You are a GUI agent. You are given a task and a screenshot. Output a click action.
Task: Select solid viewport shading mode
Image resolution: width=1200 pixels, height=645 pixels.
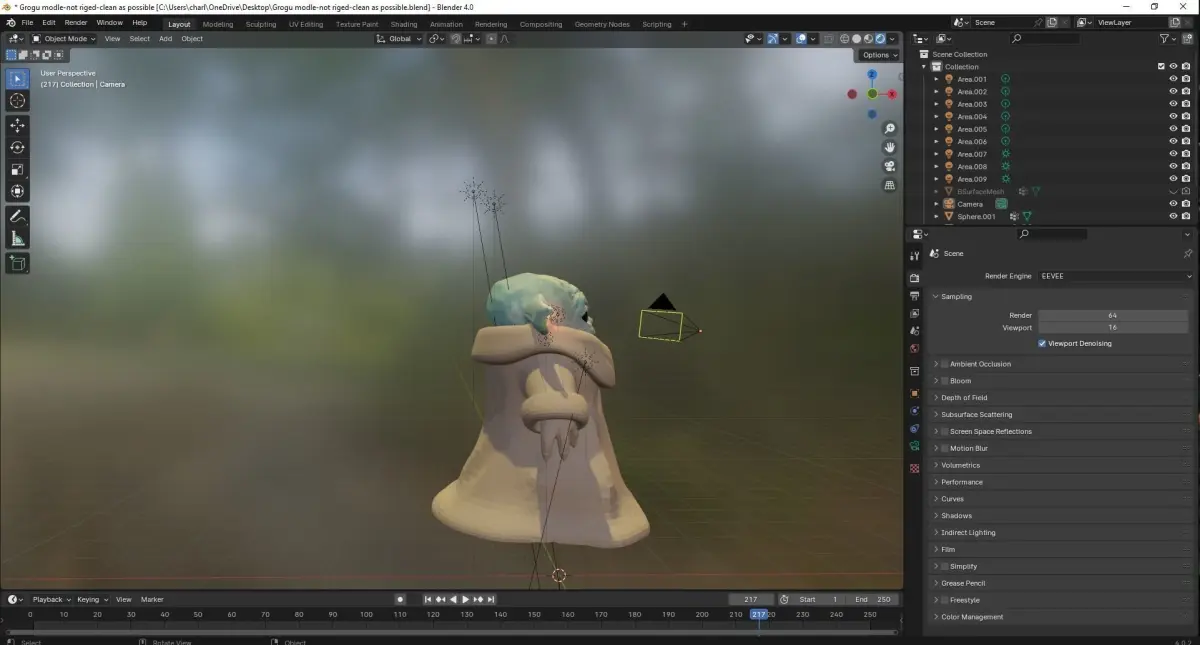pos(856,38)
